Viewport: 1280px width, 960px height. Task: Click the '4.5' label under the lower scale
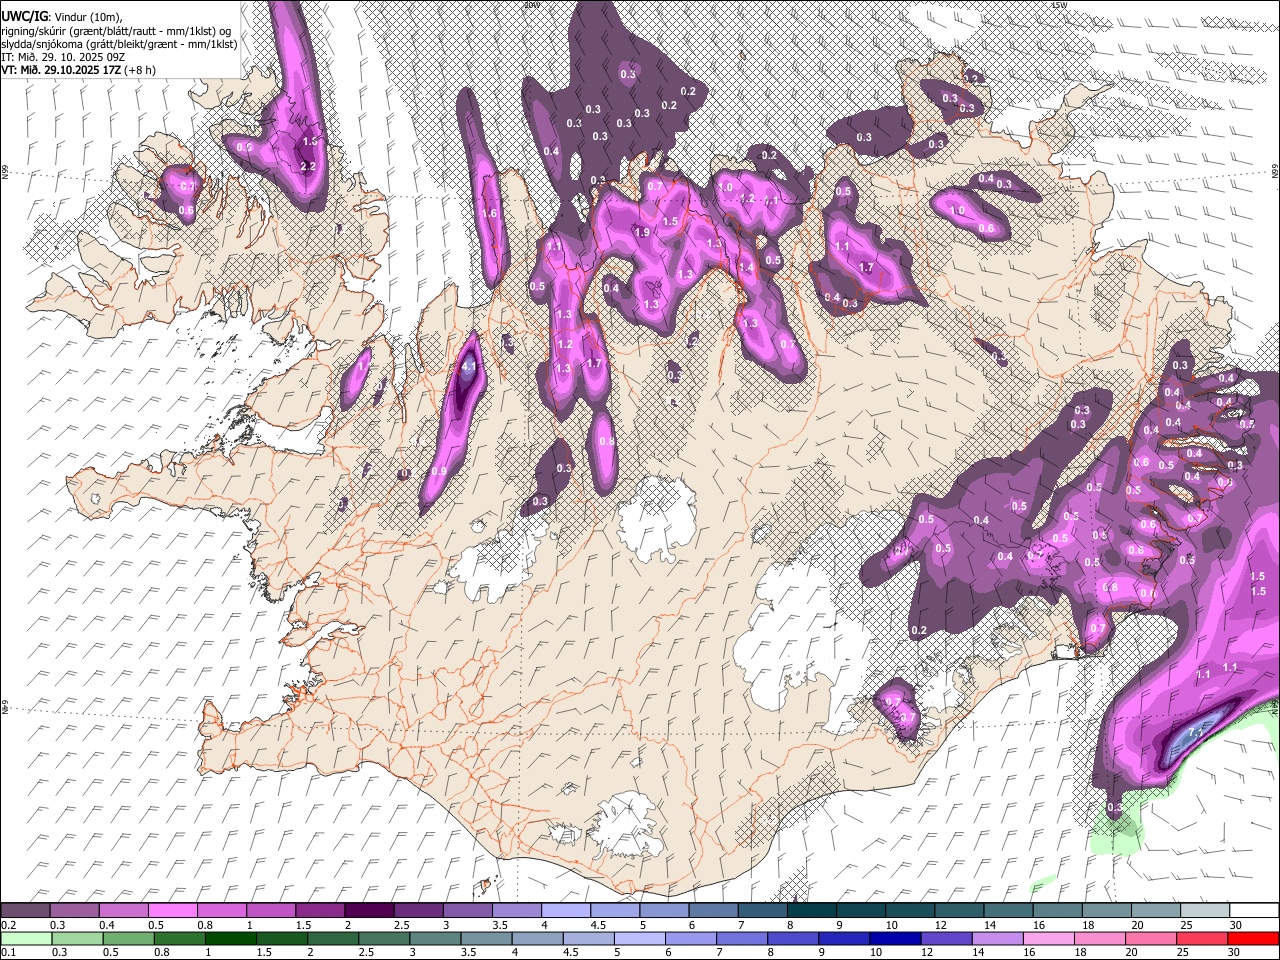[571, 952]
